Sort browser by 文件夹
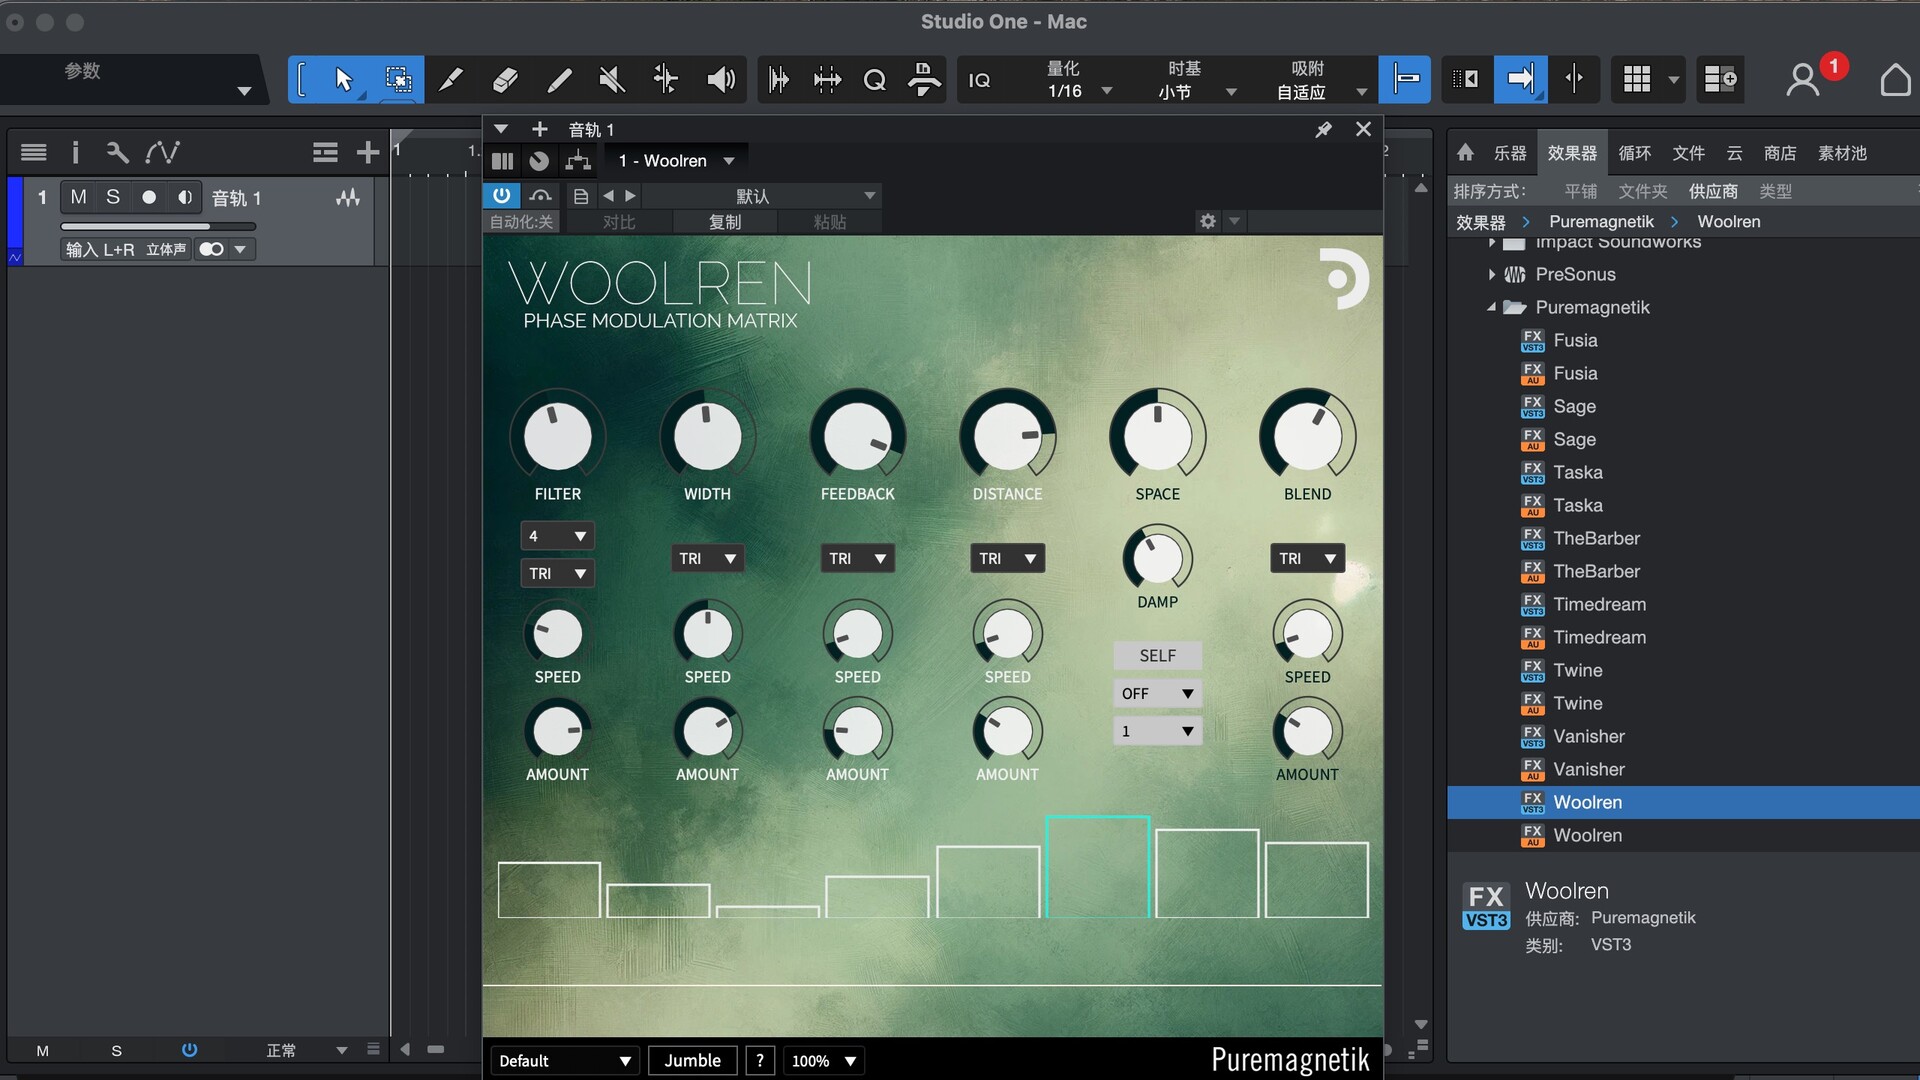Image resolution: width=1920 pixels, height=1080 pixels. click(1642, 191)
